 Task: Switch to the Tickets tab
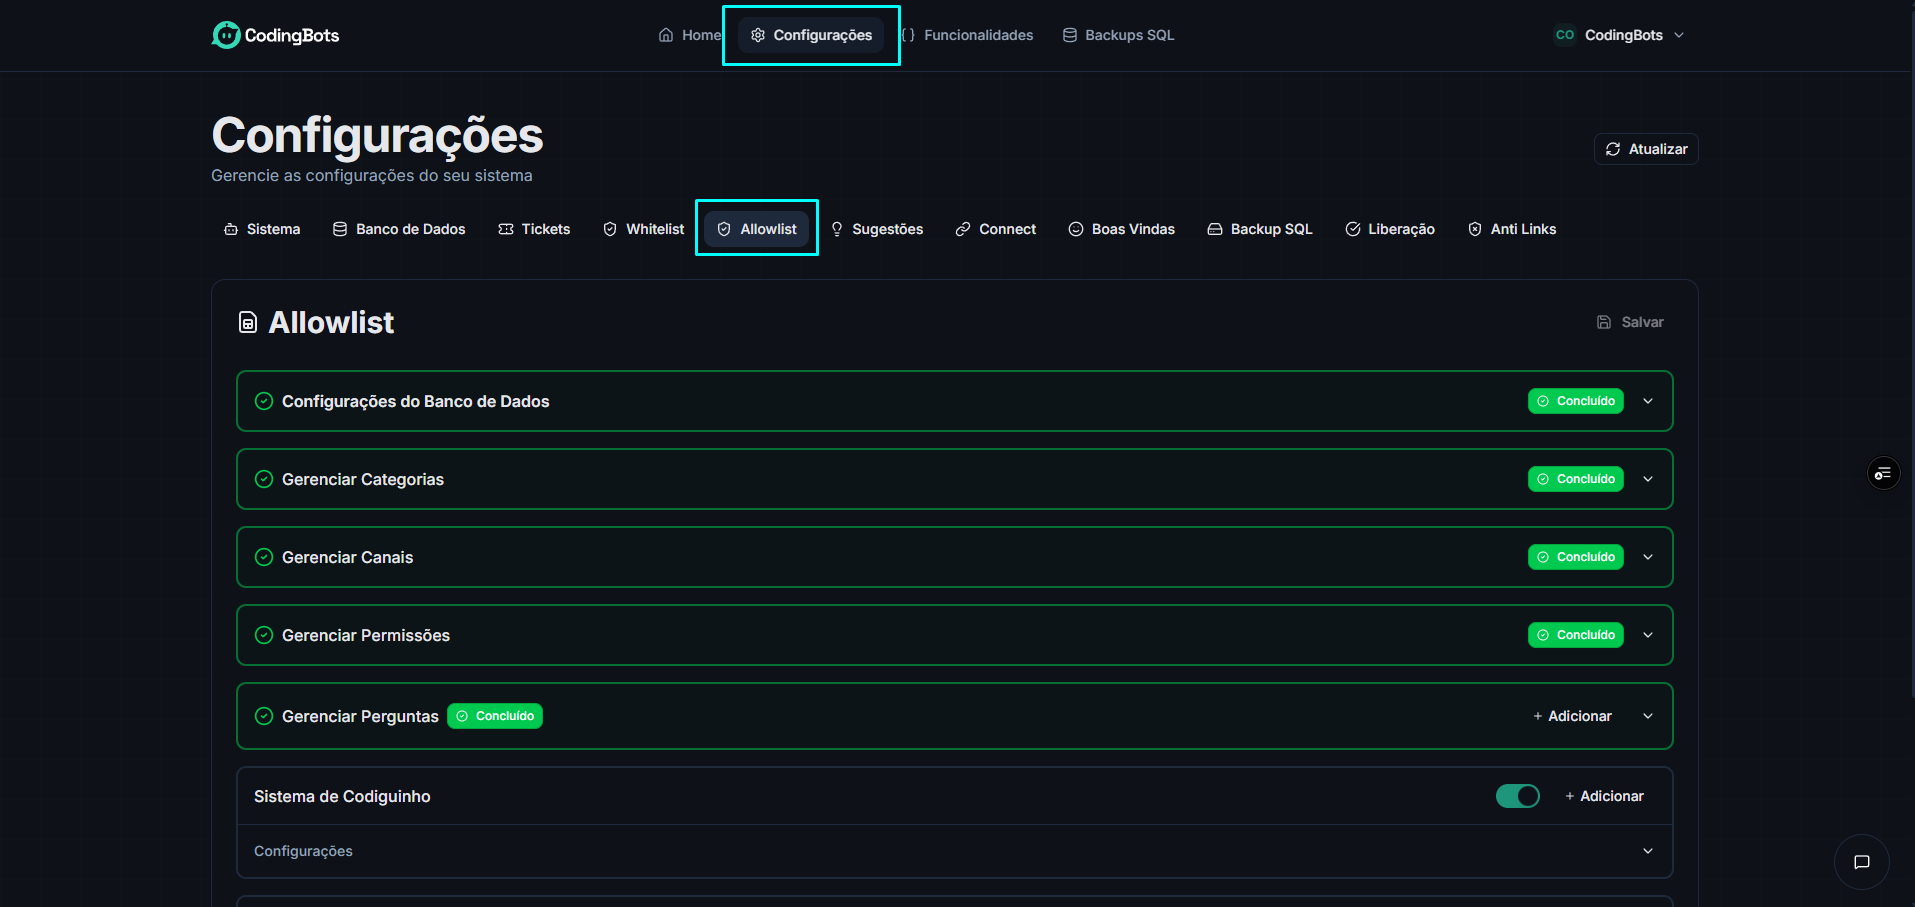click(x=534, y=229)
